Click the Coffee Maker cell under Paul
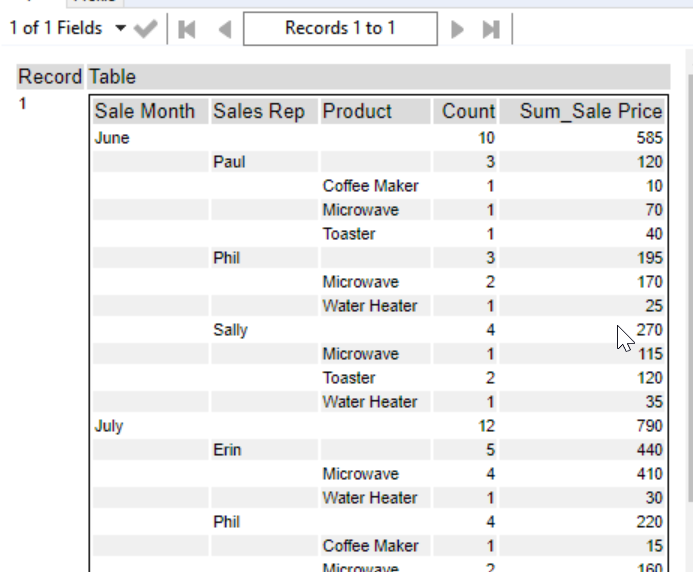This screenshot has width=693, height=572. 370,186
